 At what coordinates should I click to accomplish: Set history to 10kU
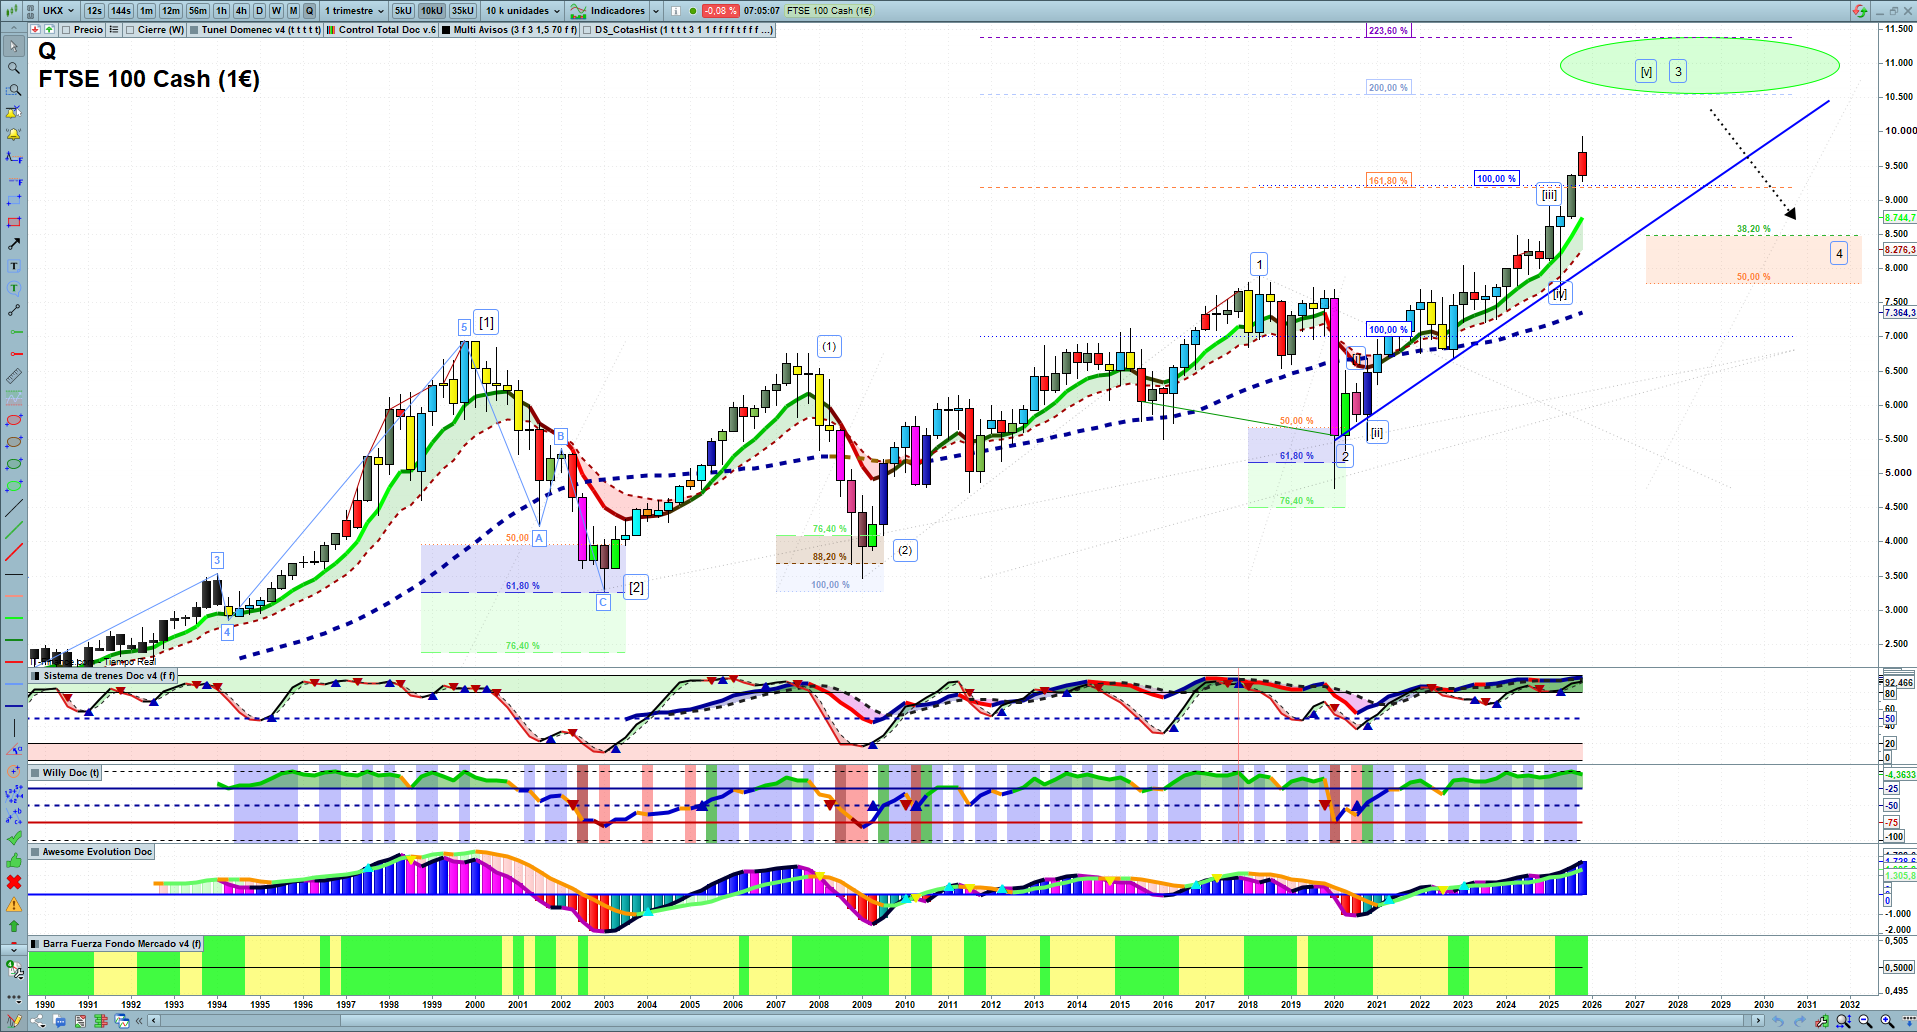(432, 11)
